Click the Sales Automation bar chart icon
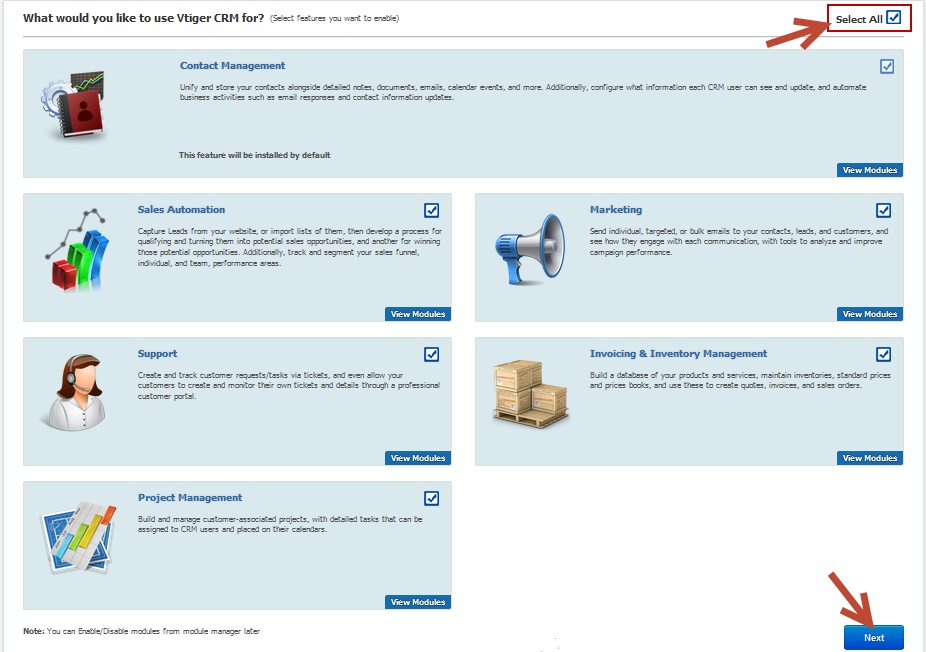926x652 pixels. pyautogui.click(x=77, y=250)
